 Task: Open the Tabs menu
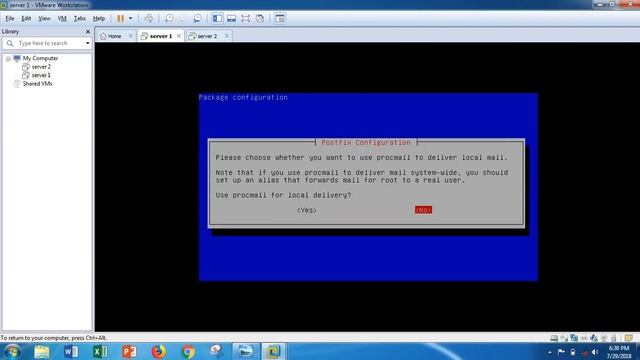(x=80, y=18)
